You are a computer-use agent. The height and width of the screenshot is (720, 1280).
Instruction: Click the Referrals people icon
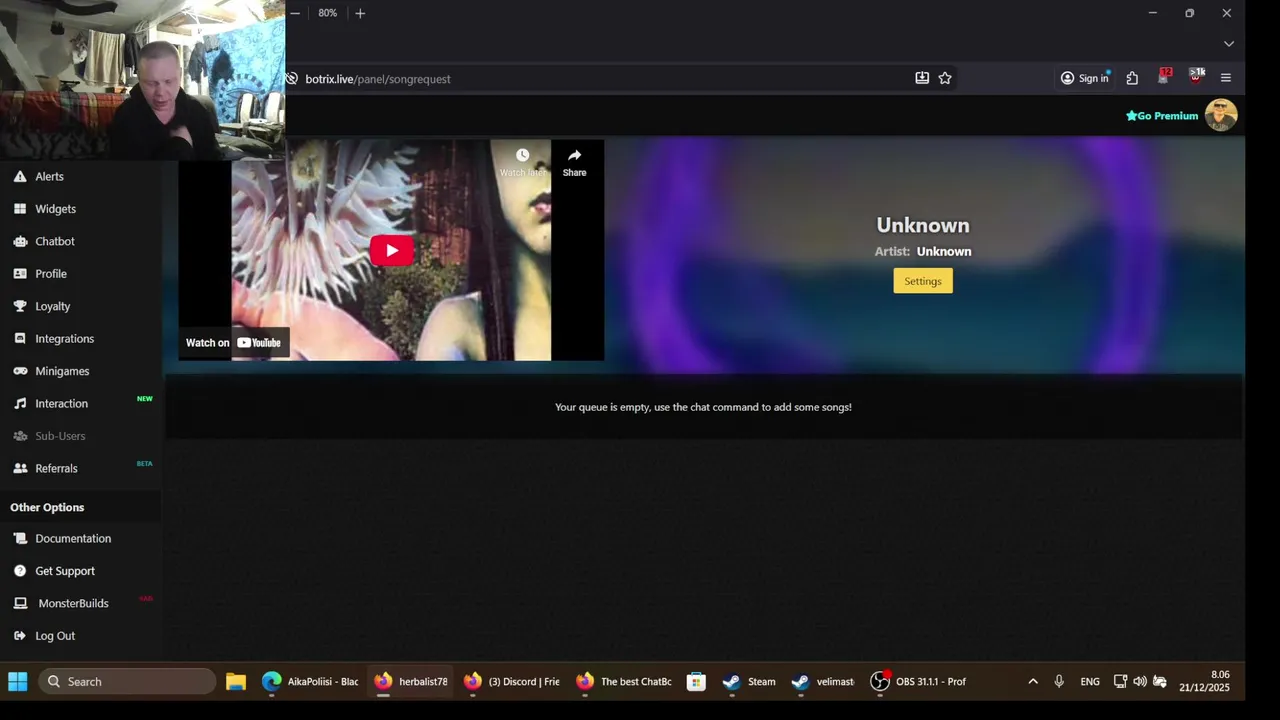tap(20, 468)
